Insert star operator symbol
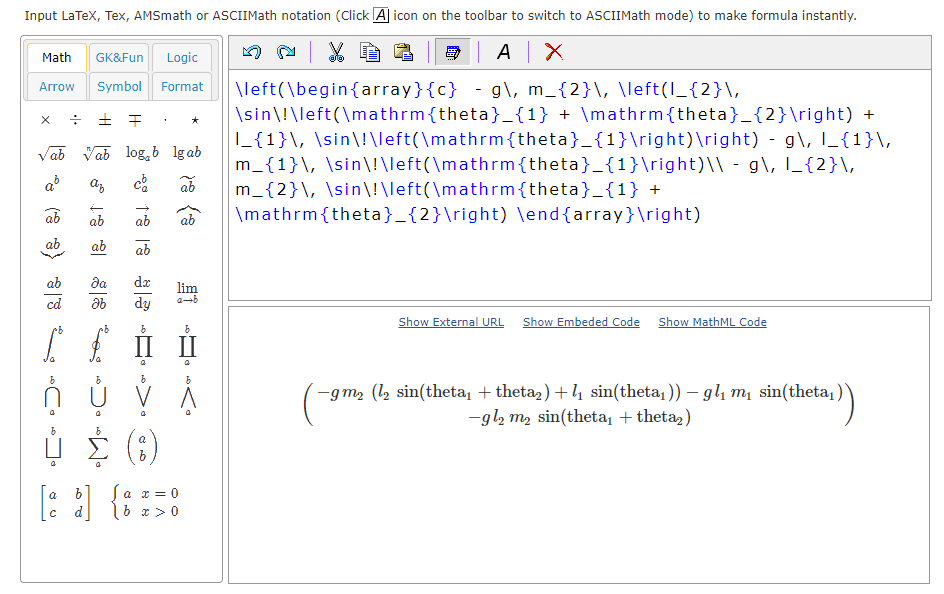 [195, 120]
